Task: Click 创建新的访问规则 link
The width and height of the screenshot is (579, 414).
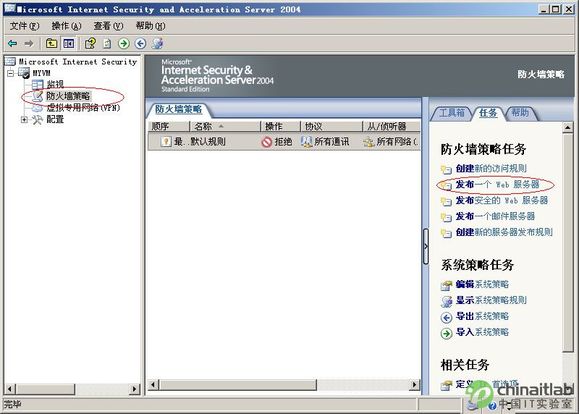Action: 491,168
